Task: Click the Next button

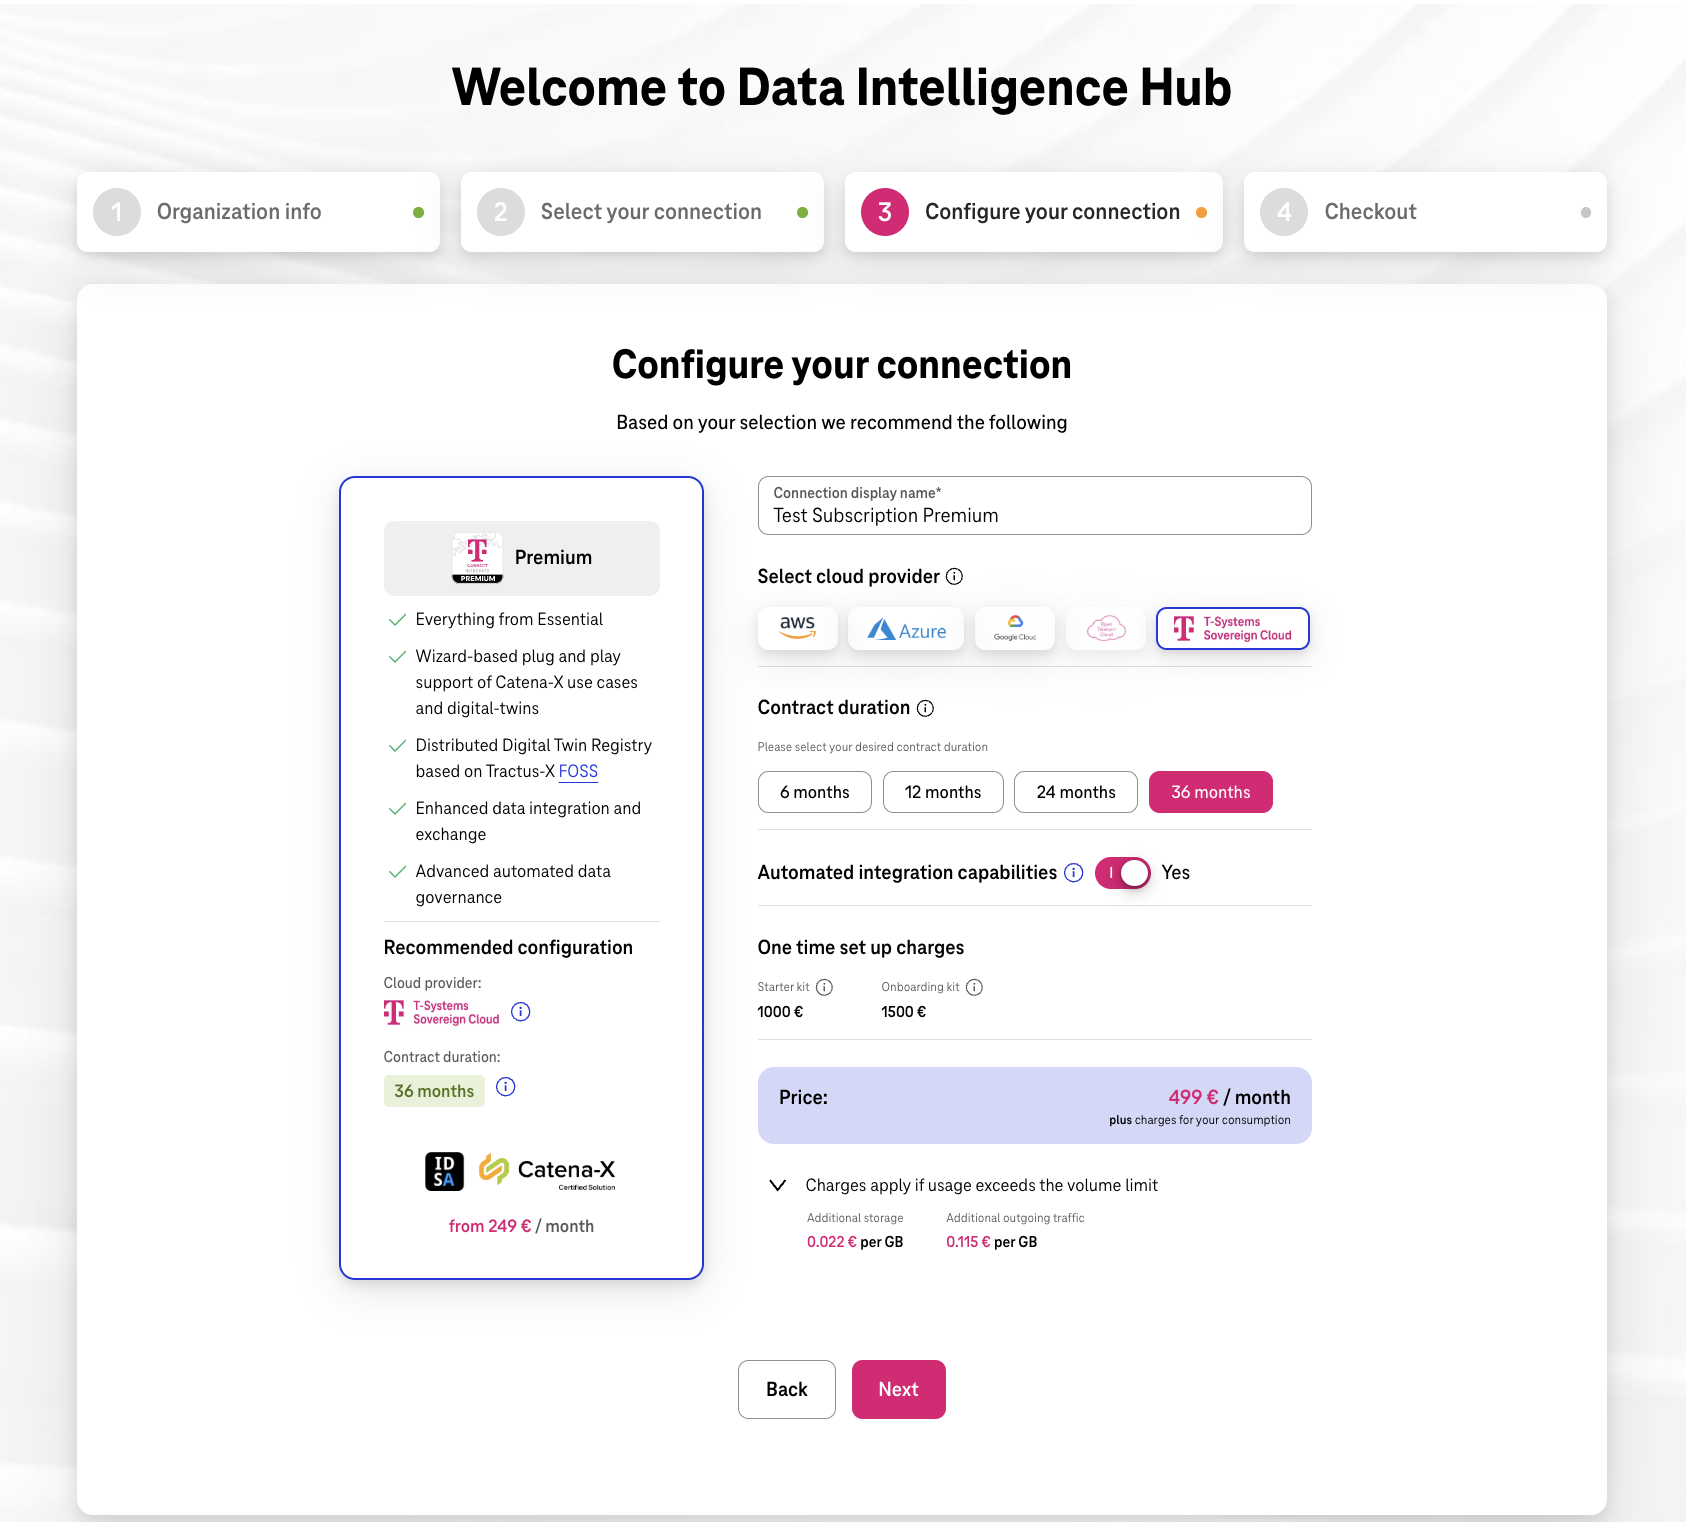Action: click(898, 1389)
